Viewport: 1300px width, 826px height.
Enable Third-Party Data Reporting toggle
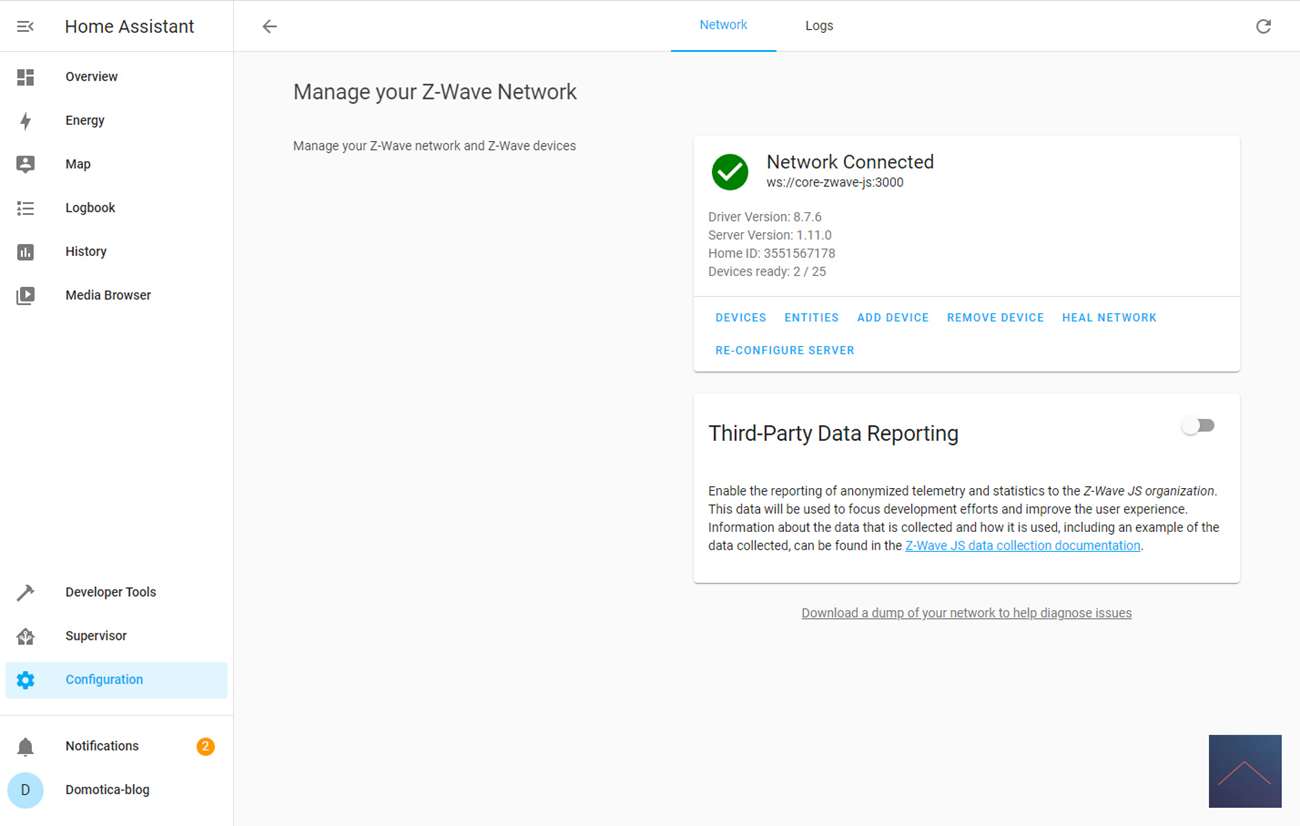coord(1197,426)
